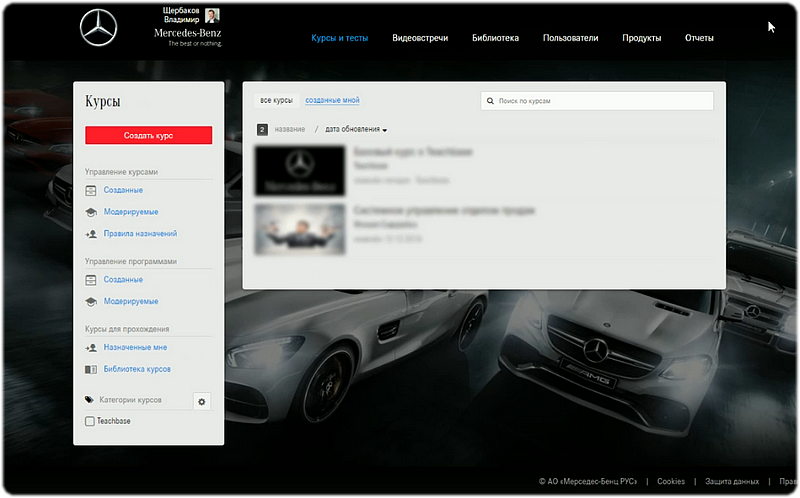Click the magnifier icon in course search
This screenshot has height=498, width=800.
coord(490,101)
